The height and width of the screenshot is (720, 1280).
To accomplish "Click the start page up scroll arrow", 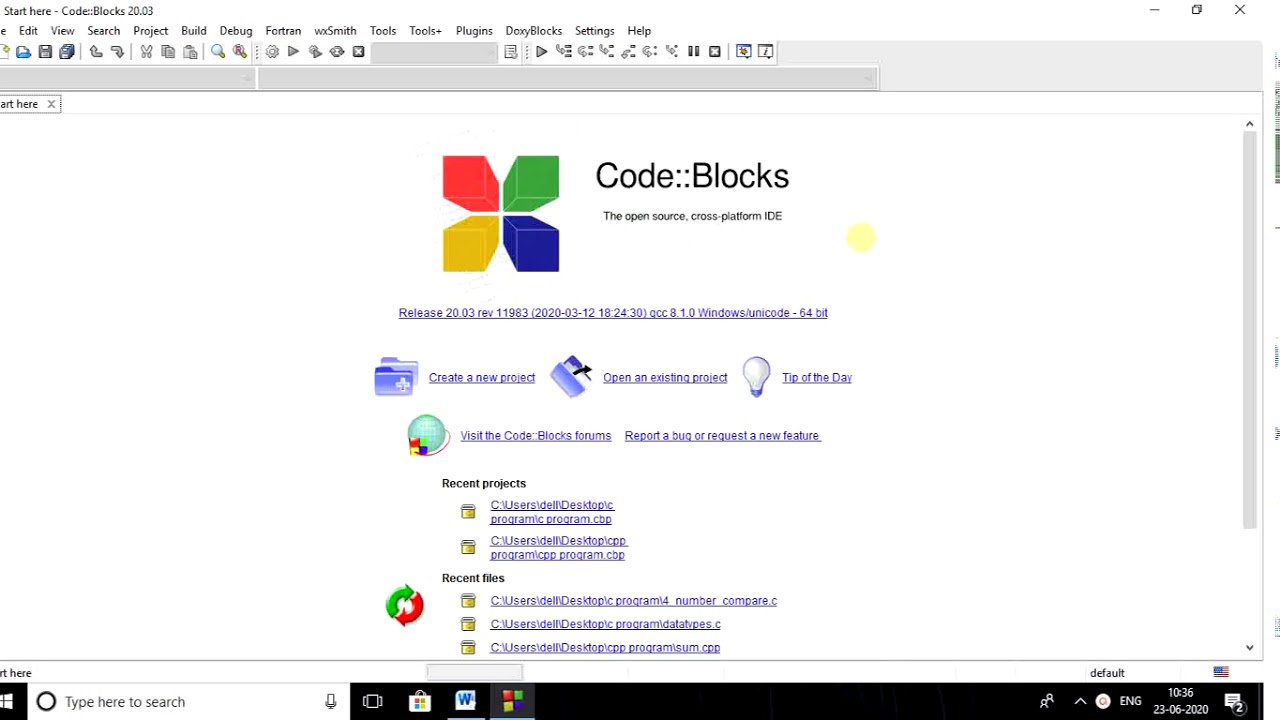I will click(x=1250, y=124).
